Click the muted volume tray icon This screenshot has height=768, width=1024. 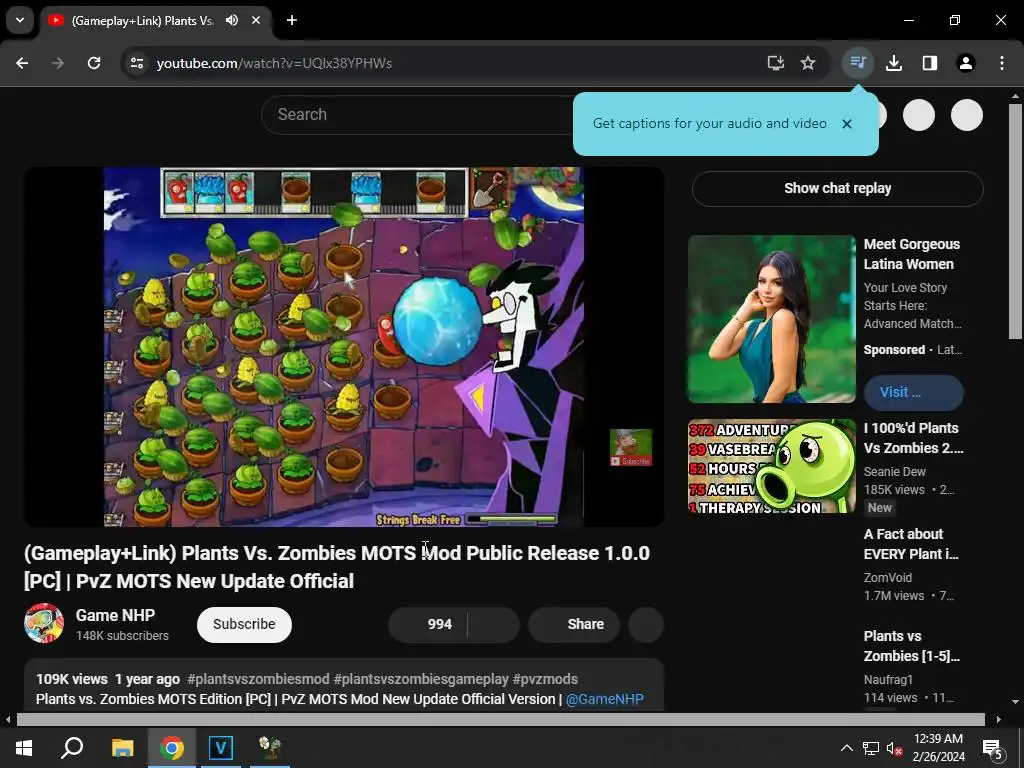894,748
